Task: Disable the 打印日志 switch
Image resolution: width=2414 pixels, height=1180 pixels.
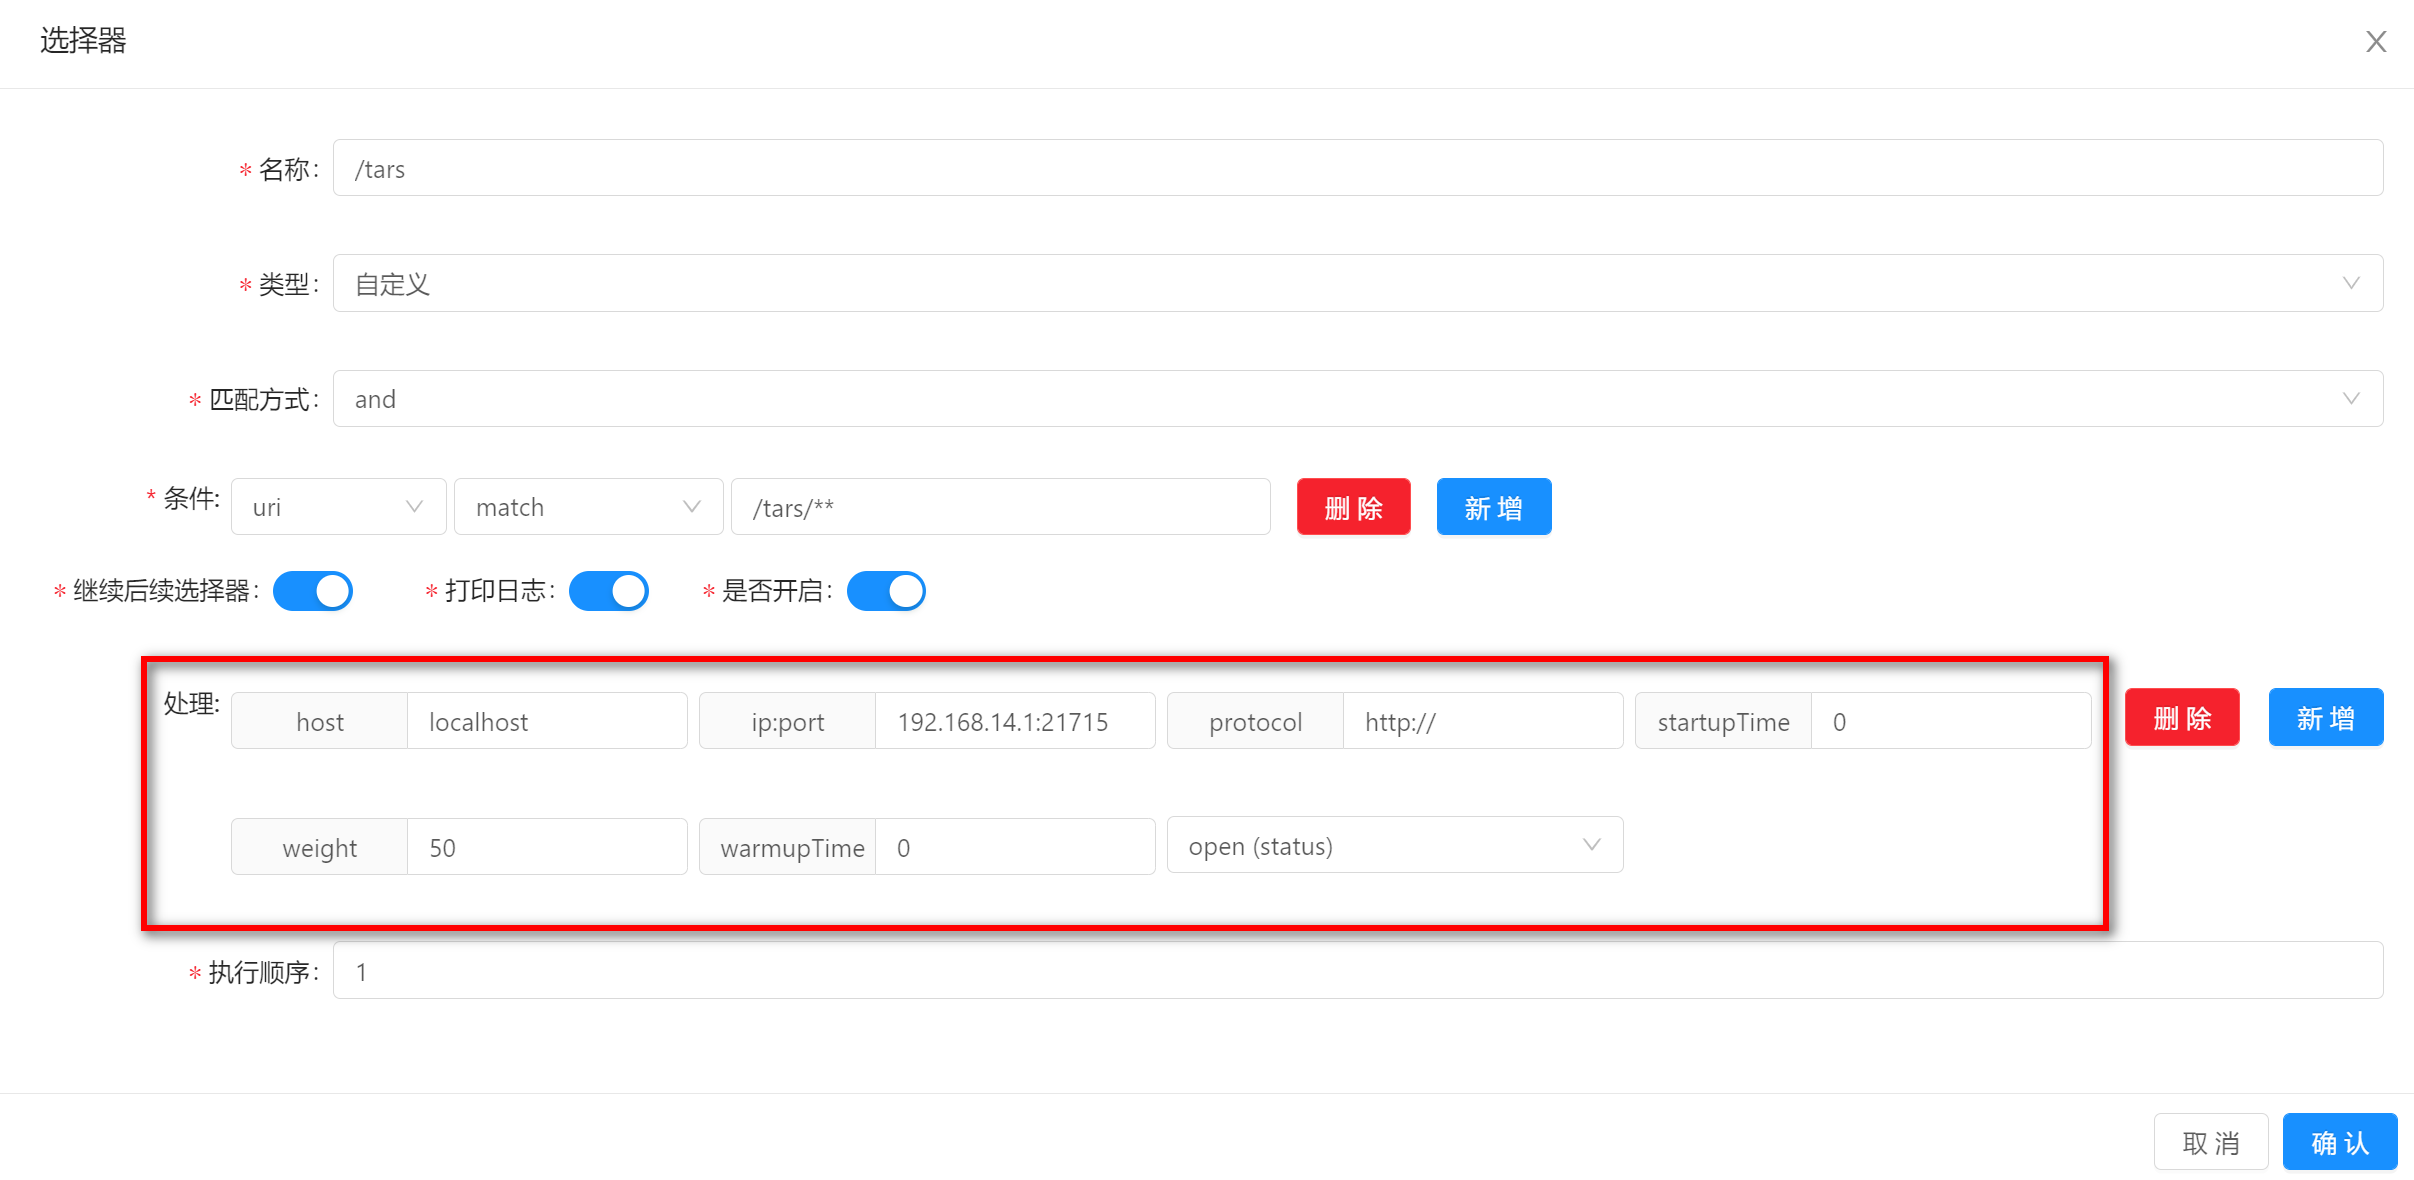Action: coord(608,591)
